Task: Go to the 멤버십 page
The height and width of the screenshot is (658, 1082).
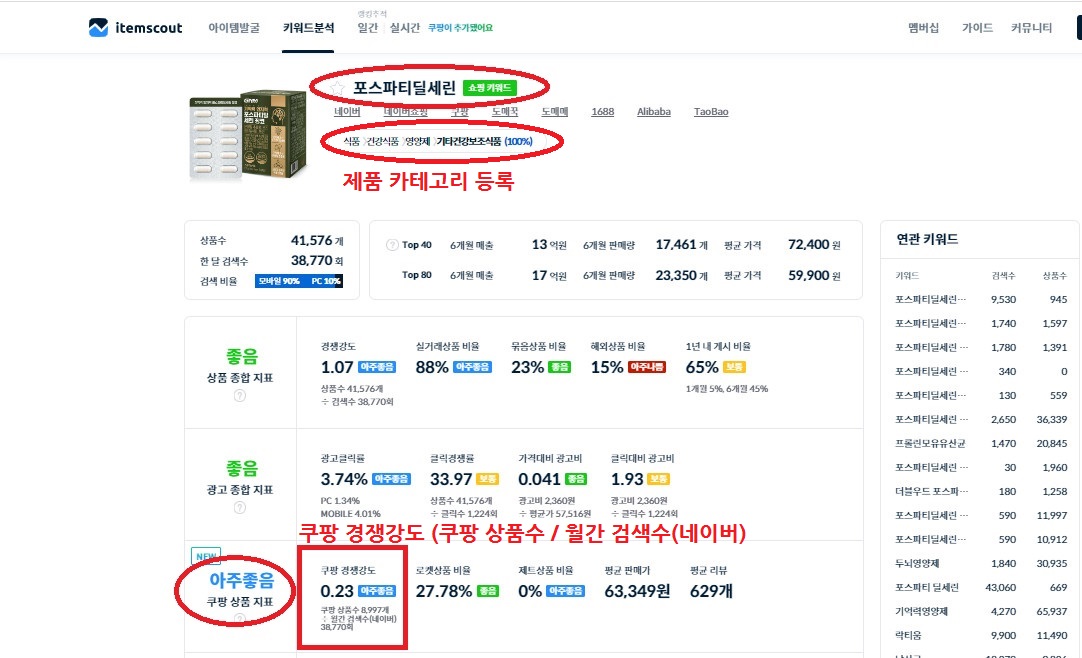Action: [923, 28]
